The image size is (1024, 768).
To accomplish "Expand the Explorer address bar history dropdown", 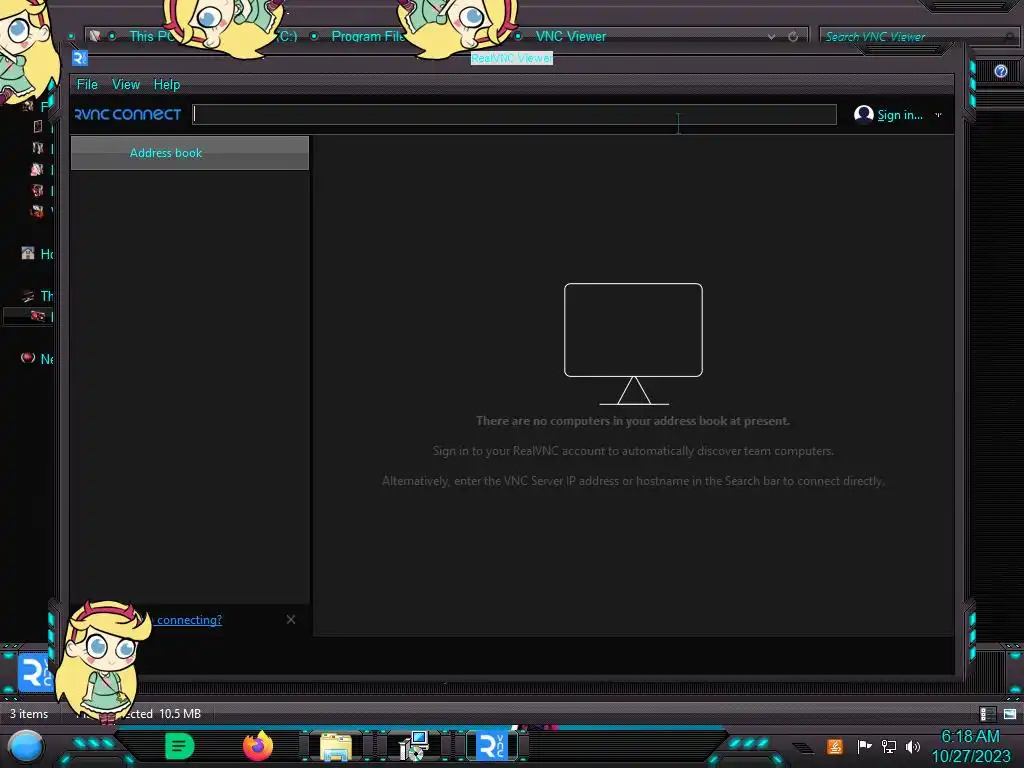I will tap(771, 37).
